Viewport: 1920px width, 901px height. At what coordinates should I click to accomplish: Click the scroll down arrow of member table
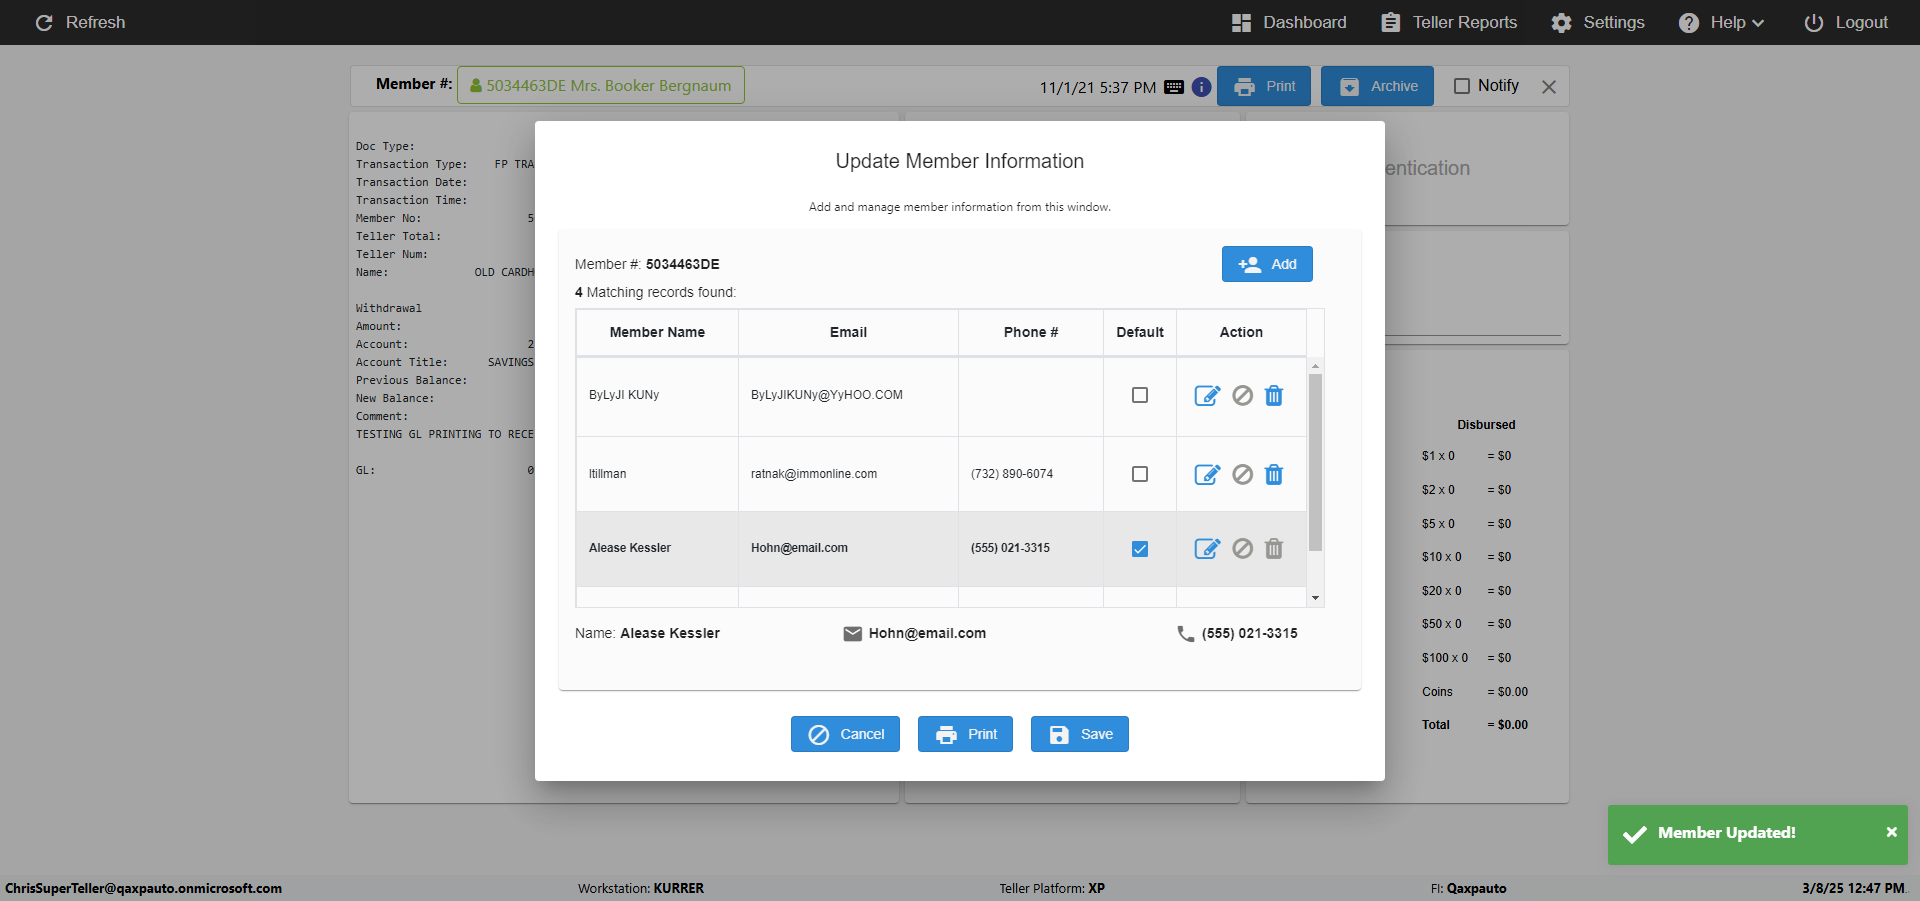click(1316, 598)
